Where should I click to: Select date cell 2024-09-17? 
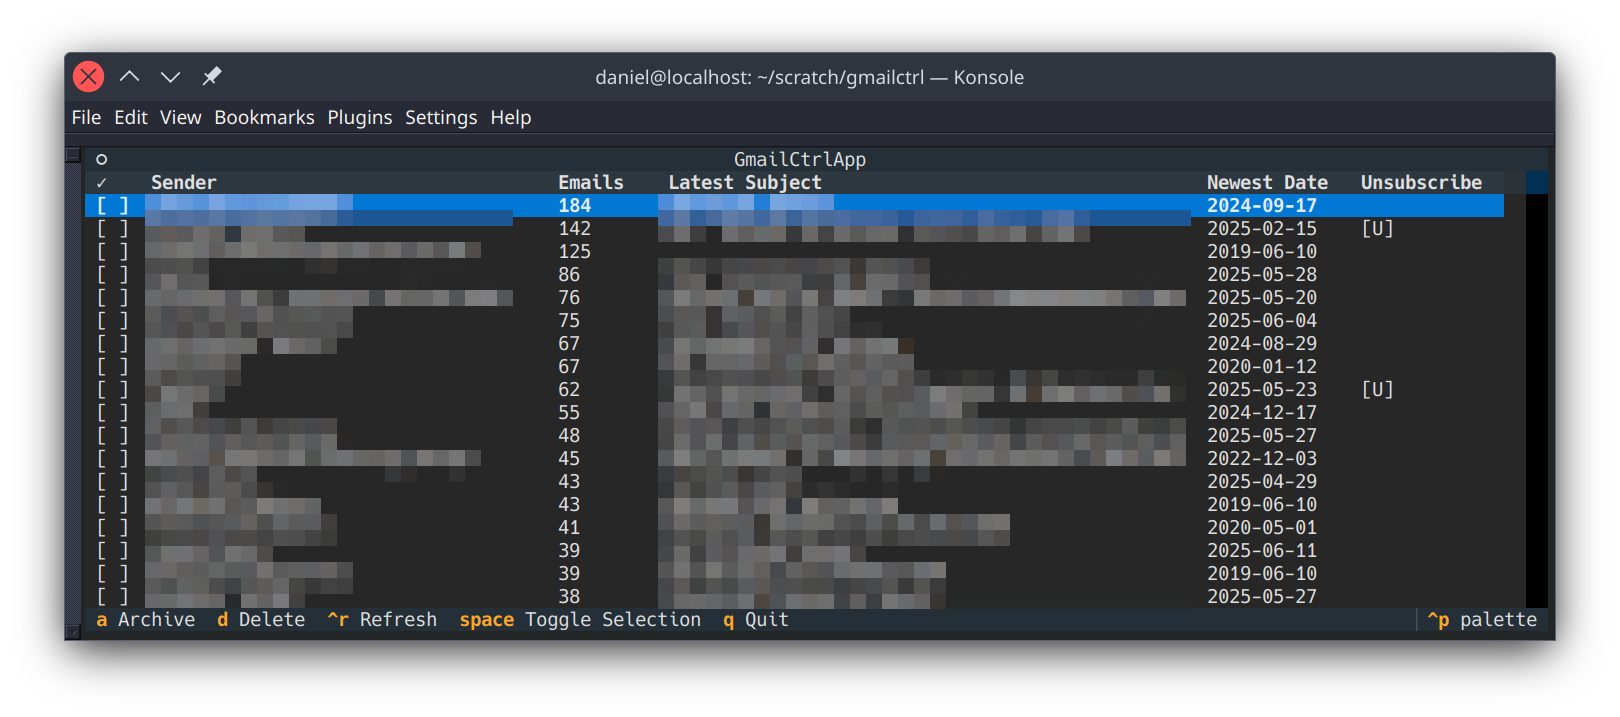pos(1262,206)
